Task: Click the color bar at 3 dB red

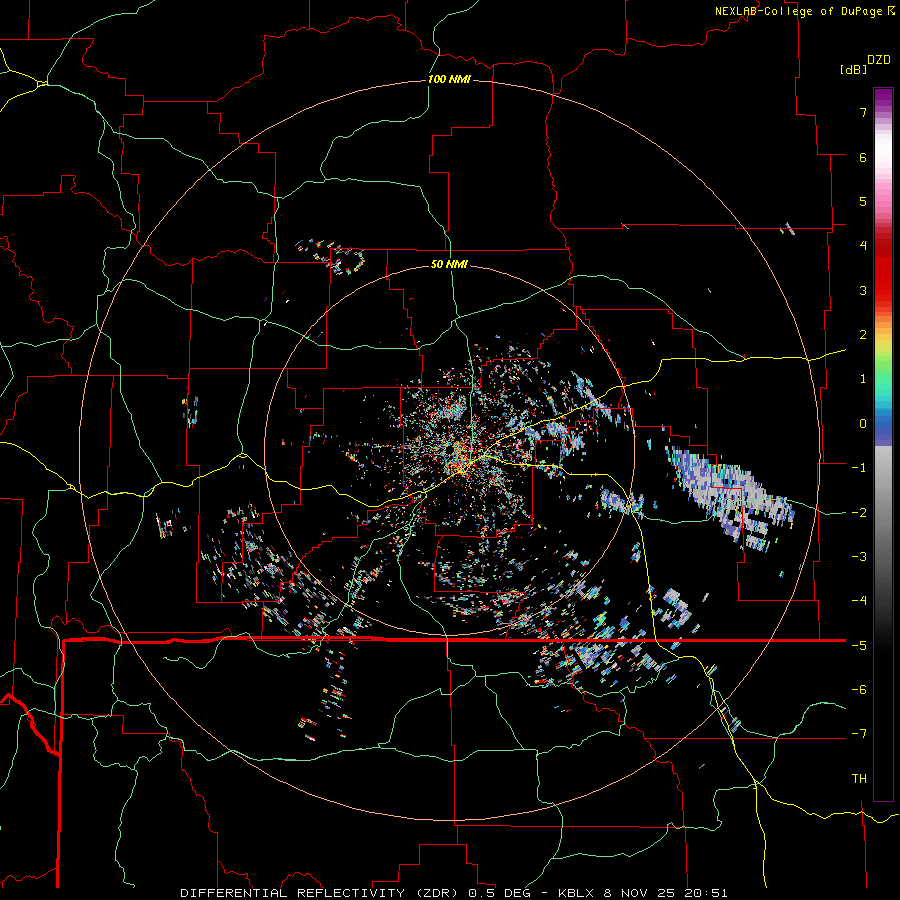Action: (x=883, y=290)
